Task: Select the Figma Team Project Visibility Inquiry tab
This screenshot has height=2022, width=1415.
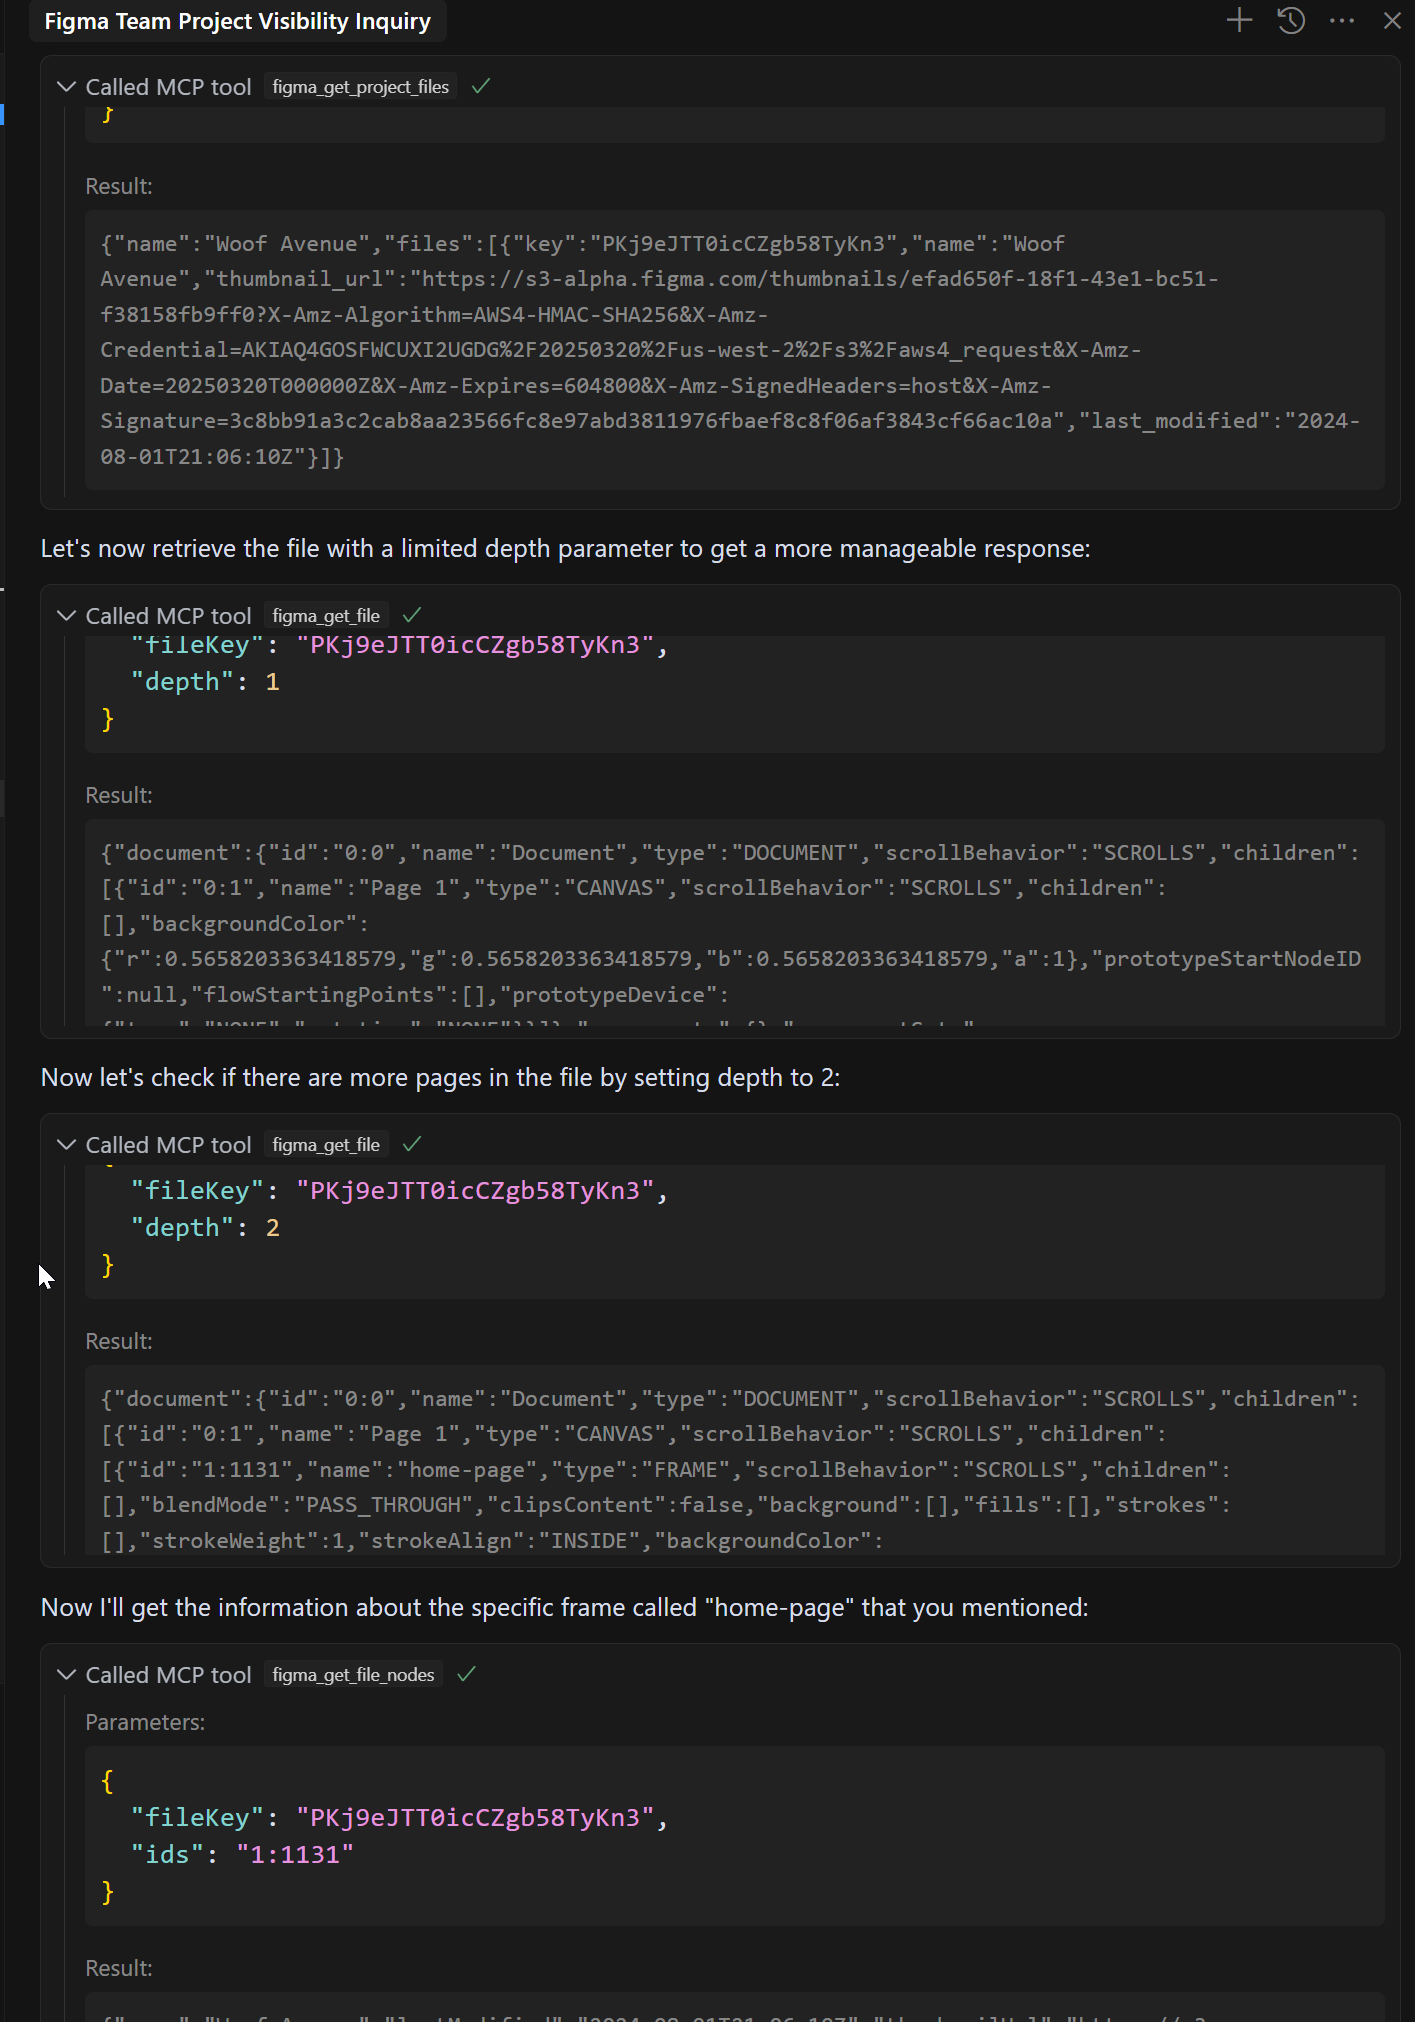Action: click(x=237, y=21)
